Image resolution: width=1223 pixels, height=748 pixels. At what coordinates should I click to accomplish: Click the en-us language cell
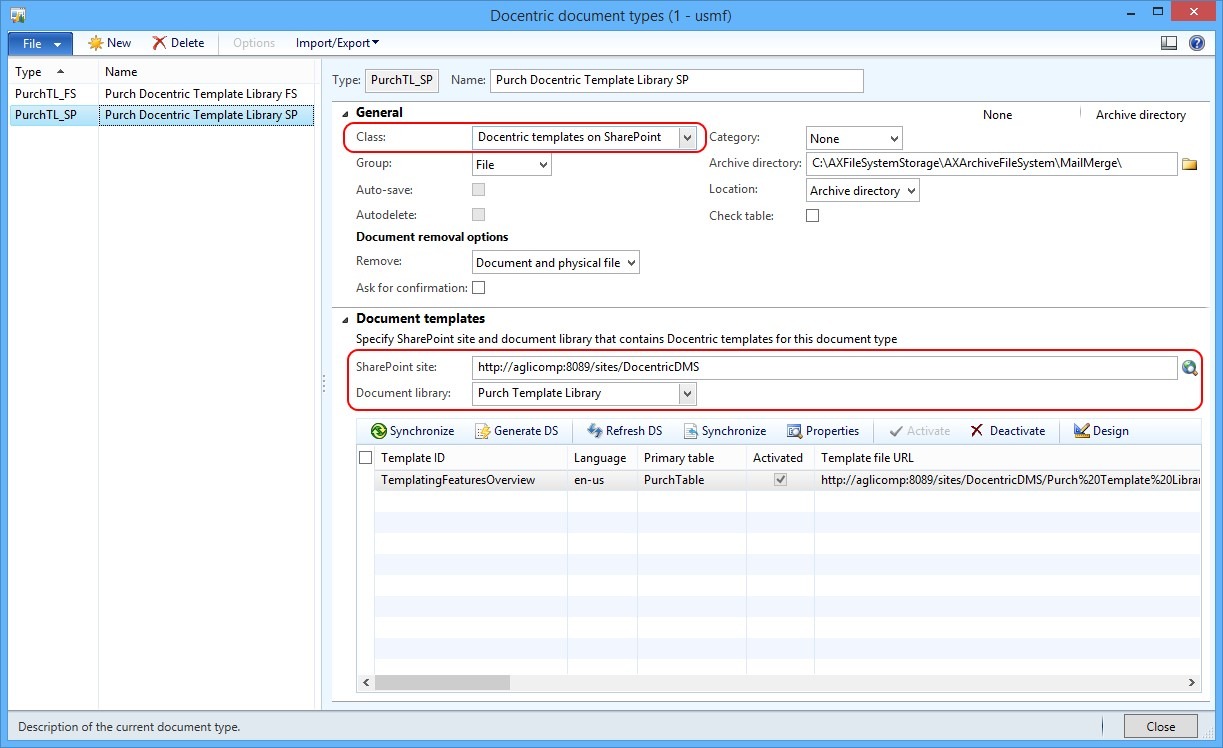602,480
